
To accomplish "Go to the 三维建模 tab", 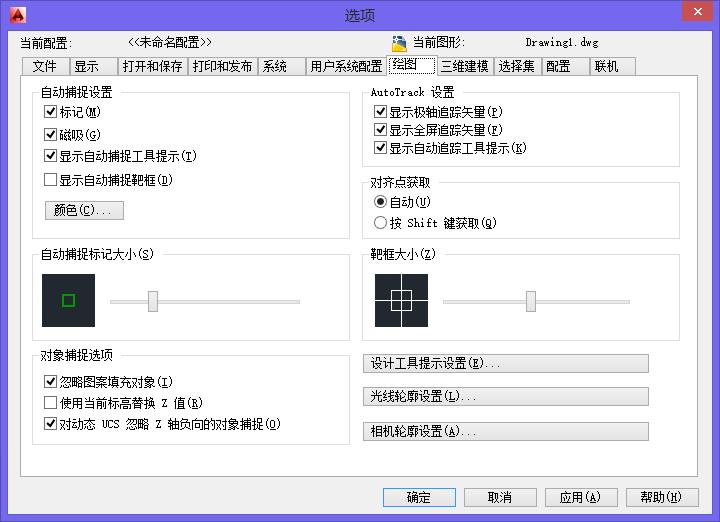I will coord(465,66).
